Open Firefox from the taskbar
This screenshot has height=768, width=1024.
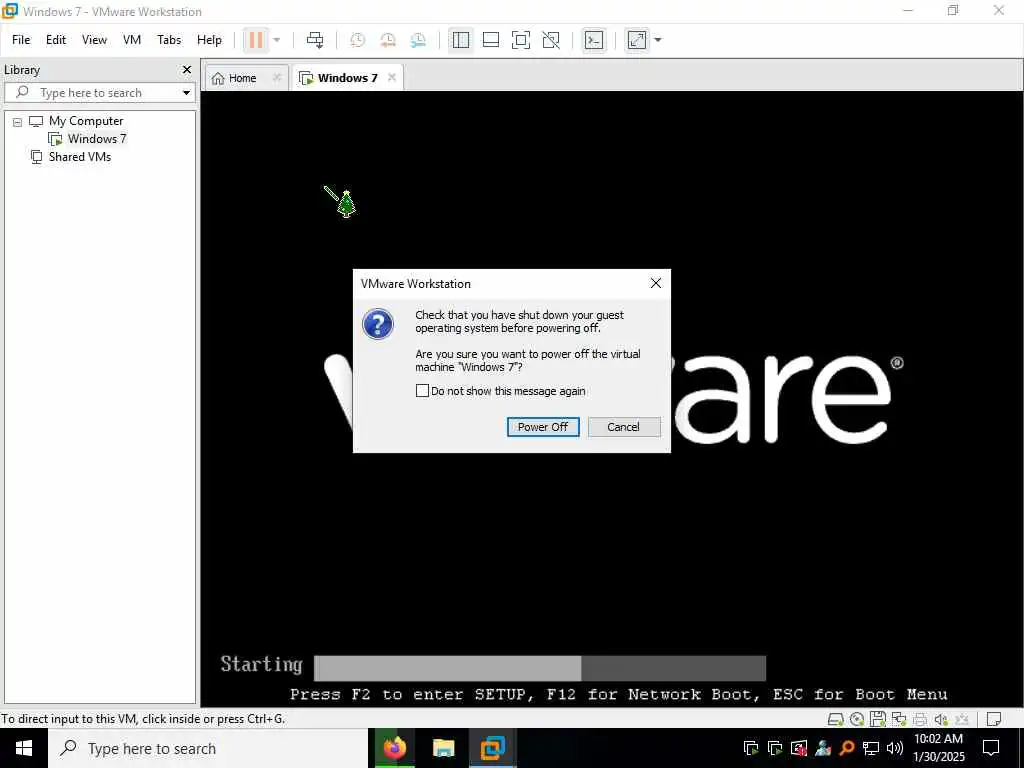(x=394, y=748)
